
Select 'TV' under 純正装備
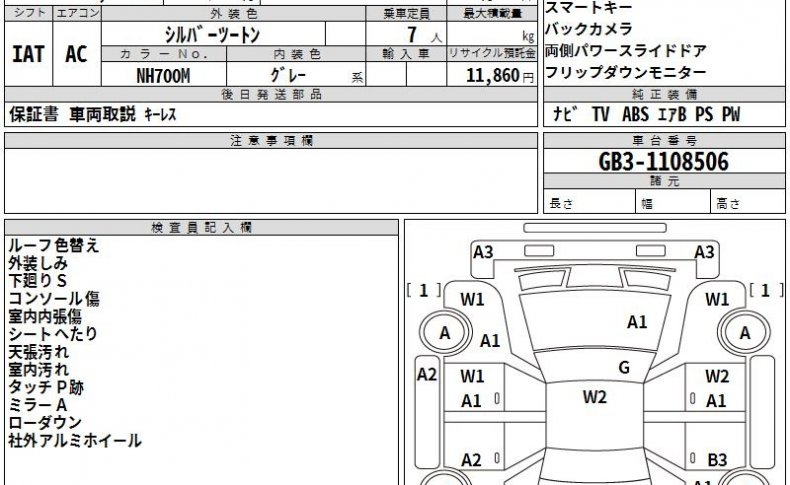(x=601, y=114)
